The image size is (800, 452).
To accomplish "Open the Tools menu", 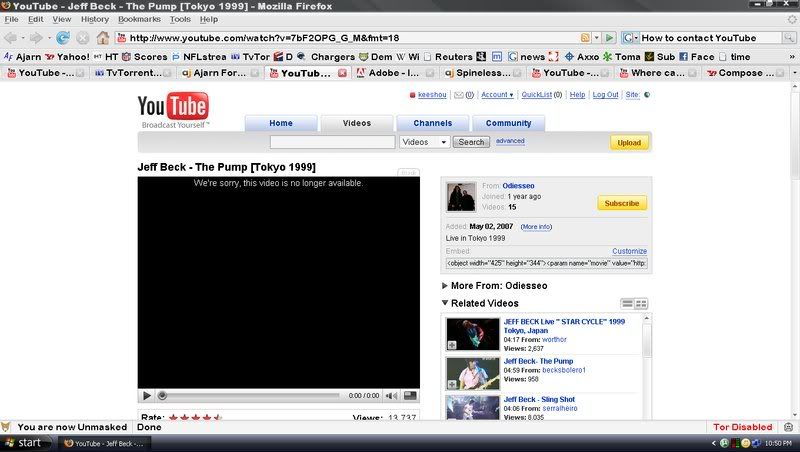I will tap(180, 19).
